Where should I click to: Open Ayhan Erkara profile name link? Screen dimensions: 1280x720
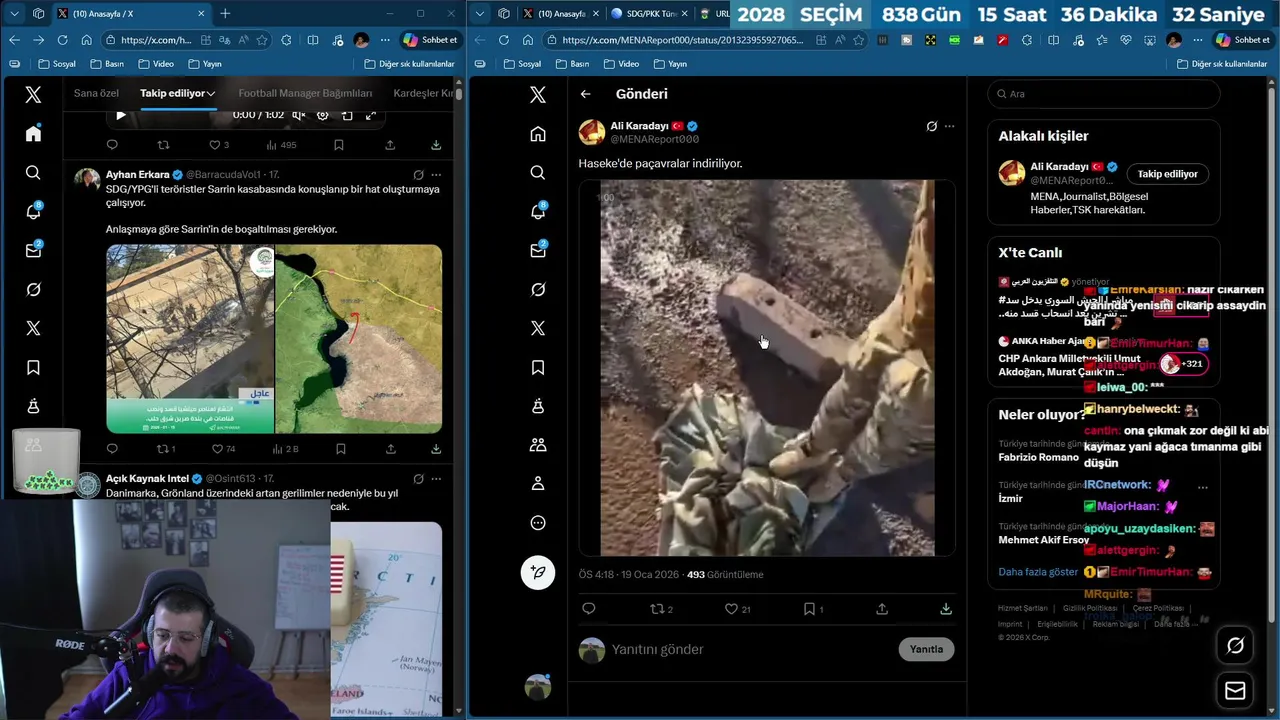tap(138, 174)
